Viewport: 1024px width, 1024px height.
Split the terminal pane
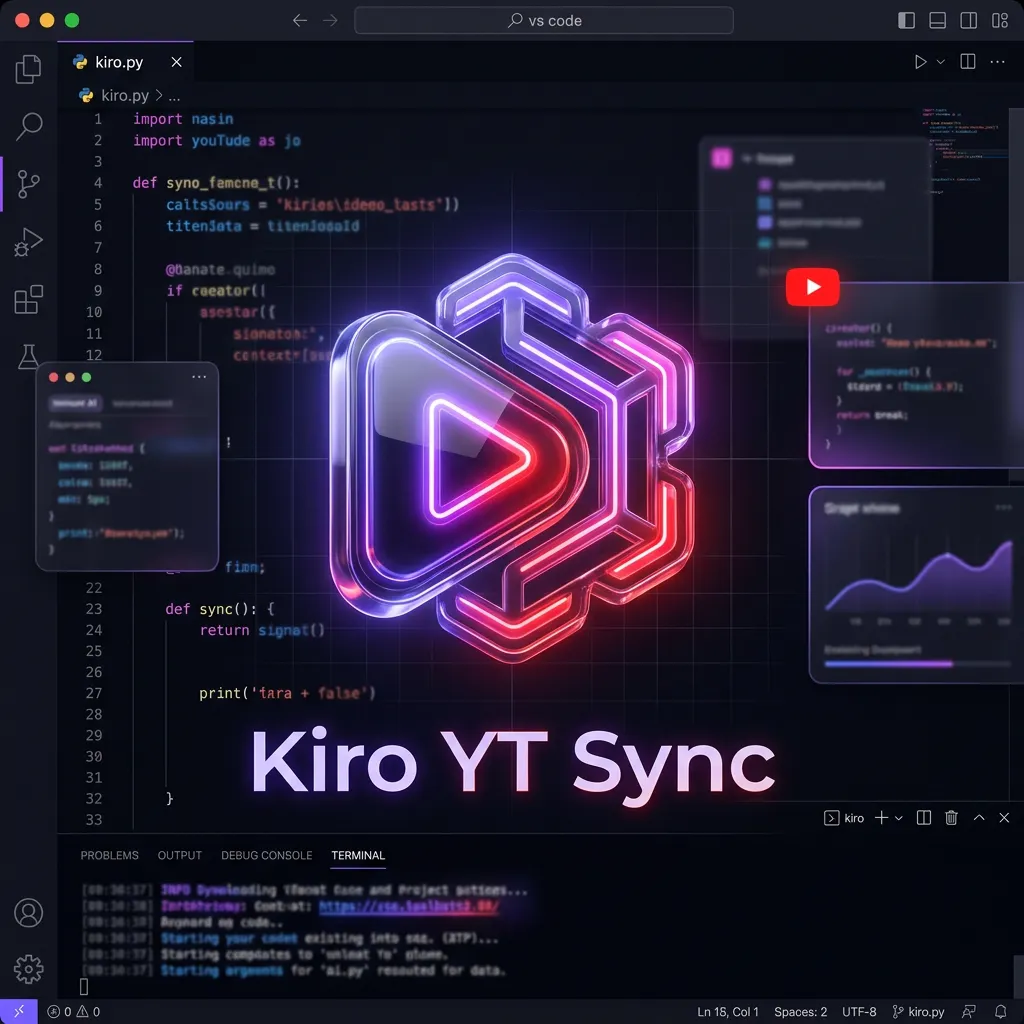pyautogui.click(x=923, y=818)
